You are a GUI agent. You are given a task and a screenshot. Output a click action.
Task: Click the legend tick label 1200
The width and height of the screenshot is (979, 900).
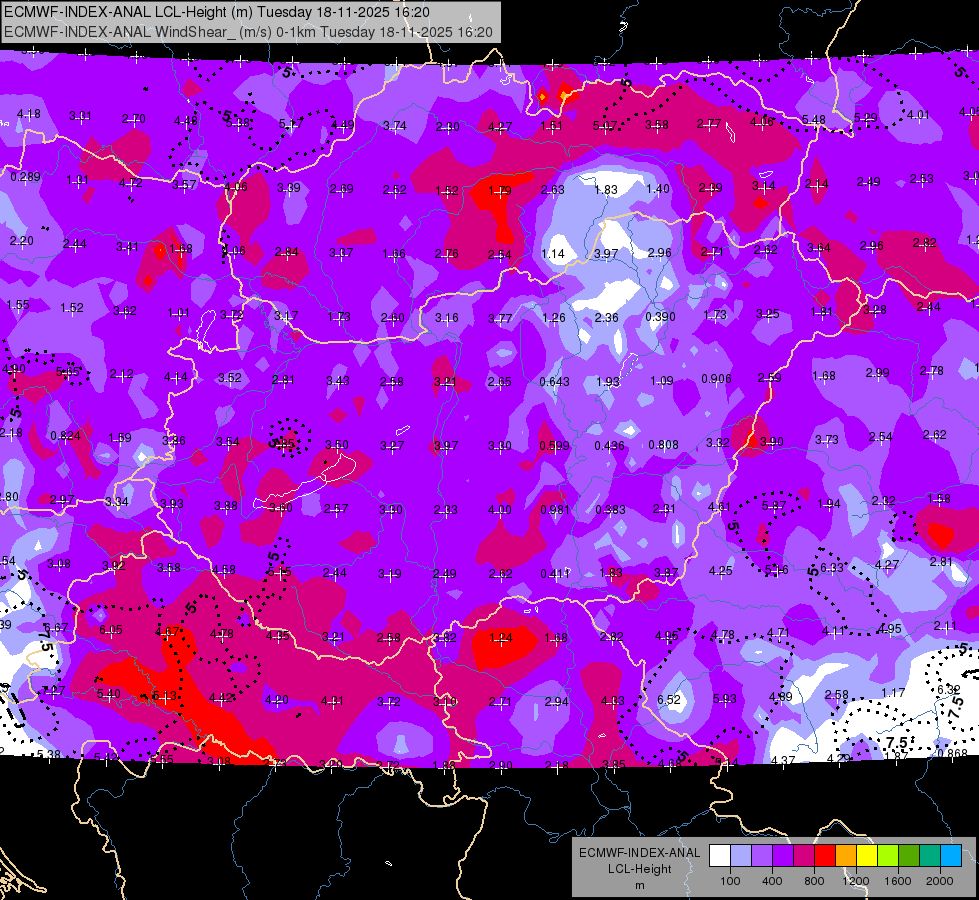[855, 881]
